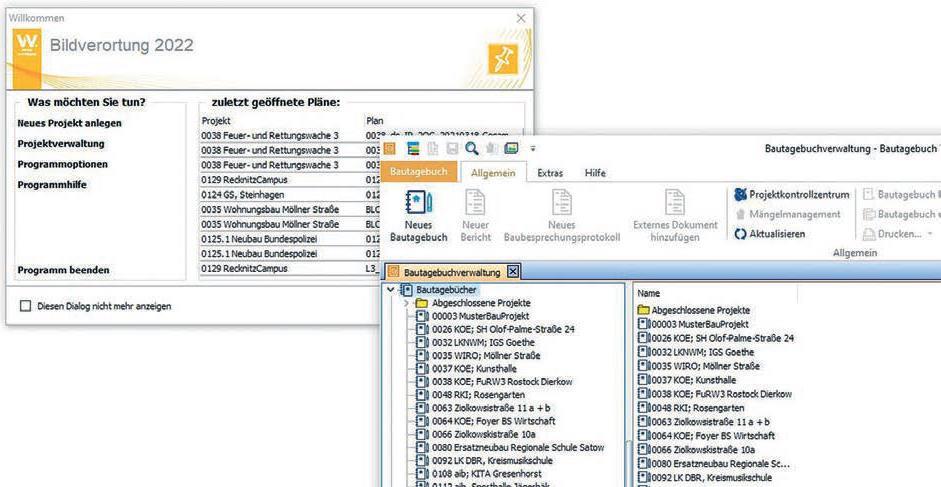Open search with the magnifier icon
Viewport: 941px width, 487px height.
(472, 148)
